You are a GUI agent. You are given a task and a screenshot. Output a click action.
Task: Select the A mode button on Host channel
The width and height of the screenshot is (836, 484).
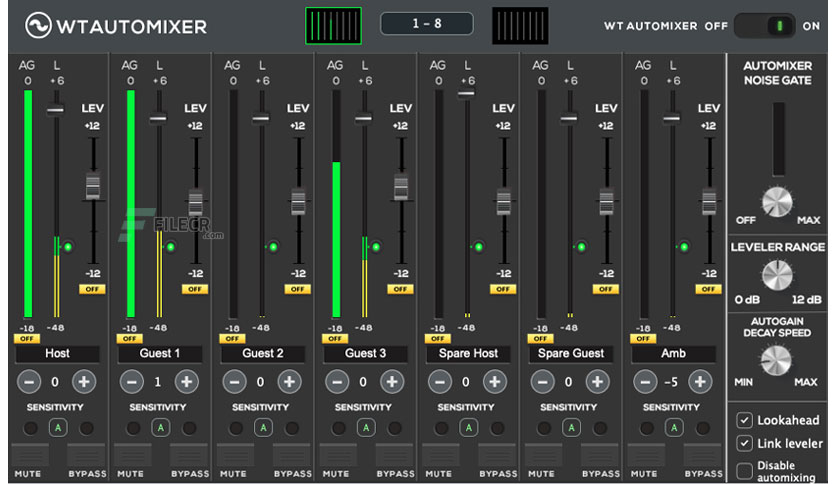point(58,427)
